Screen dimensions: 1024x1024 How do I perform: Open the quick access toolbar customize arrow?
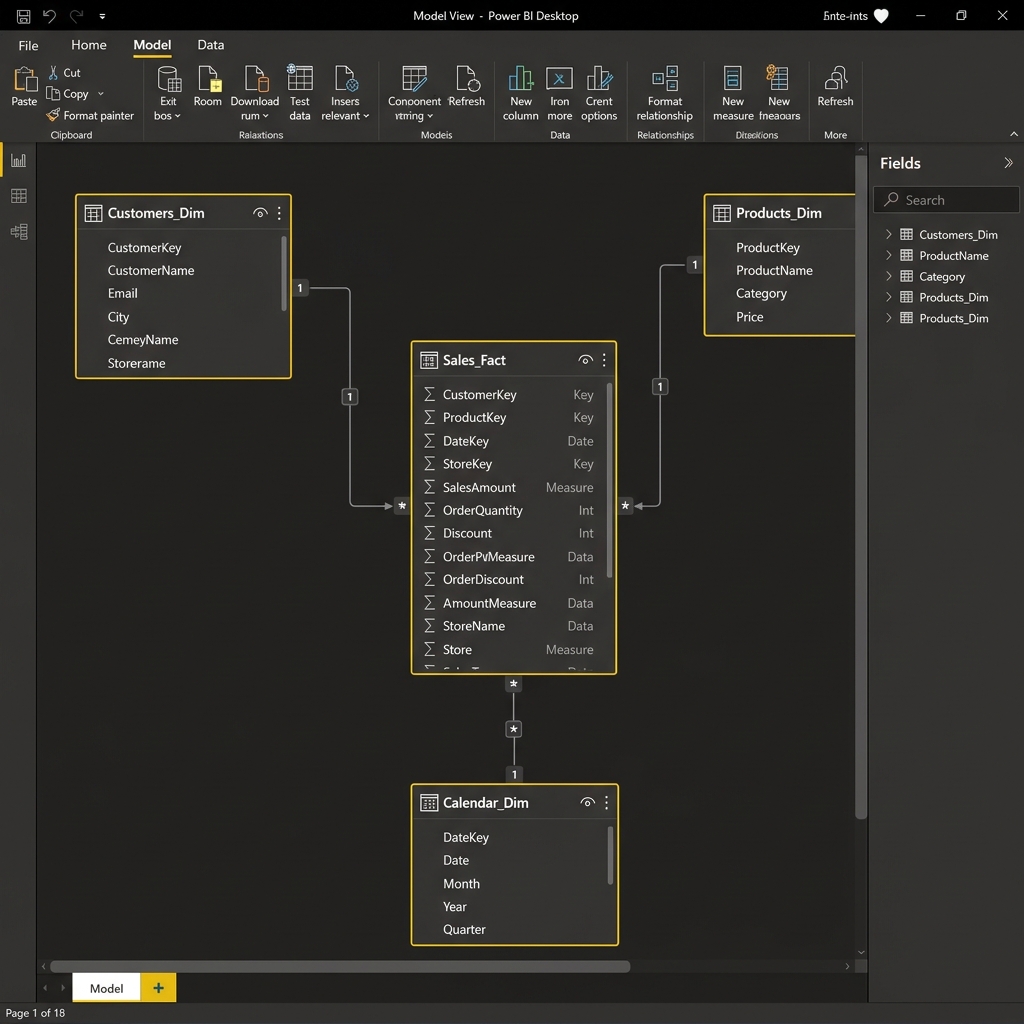[x=103, y=16]
